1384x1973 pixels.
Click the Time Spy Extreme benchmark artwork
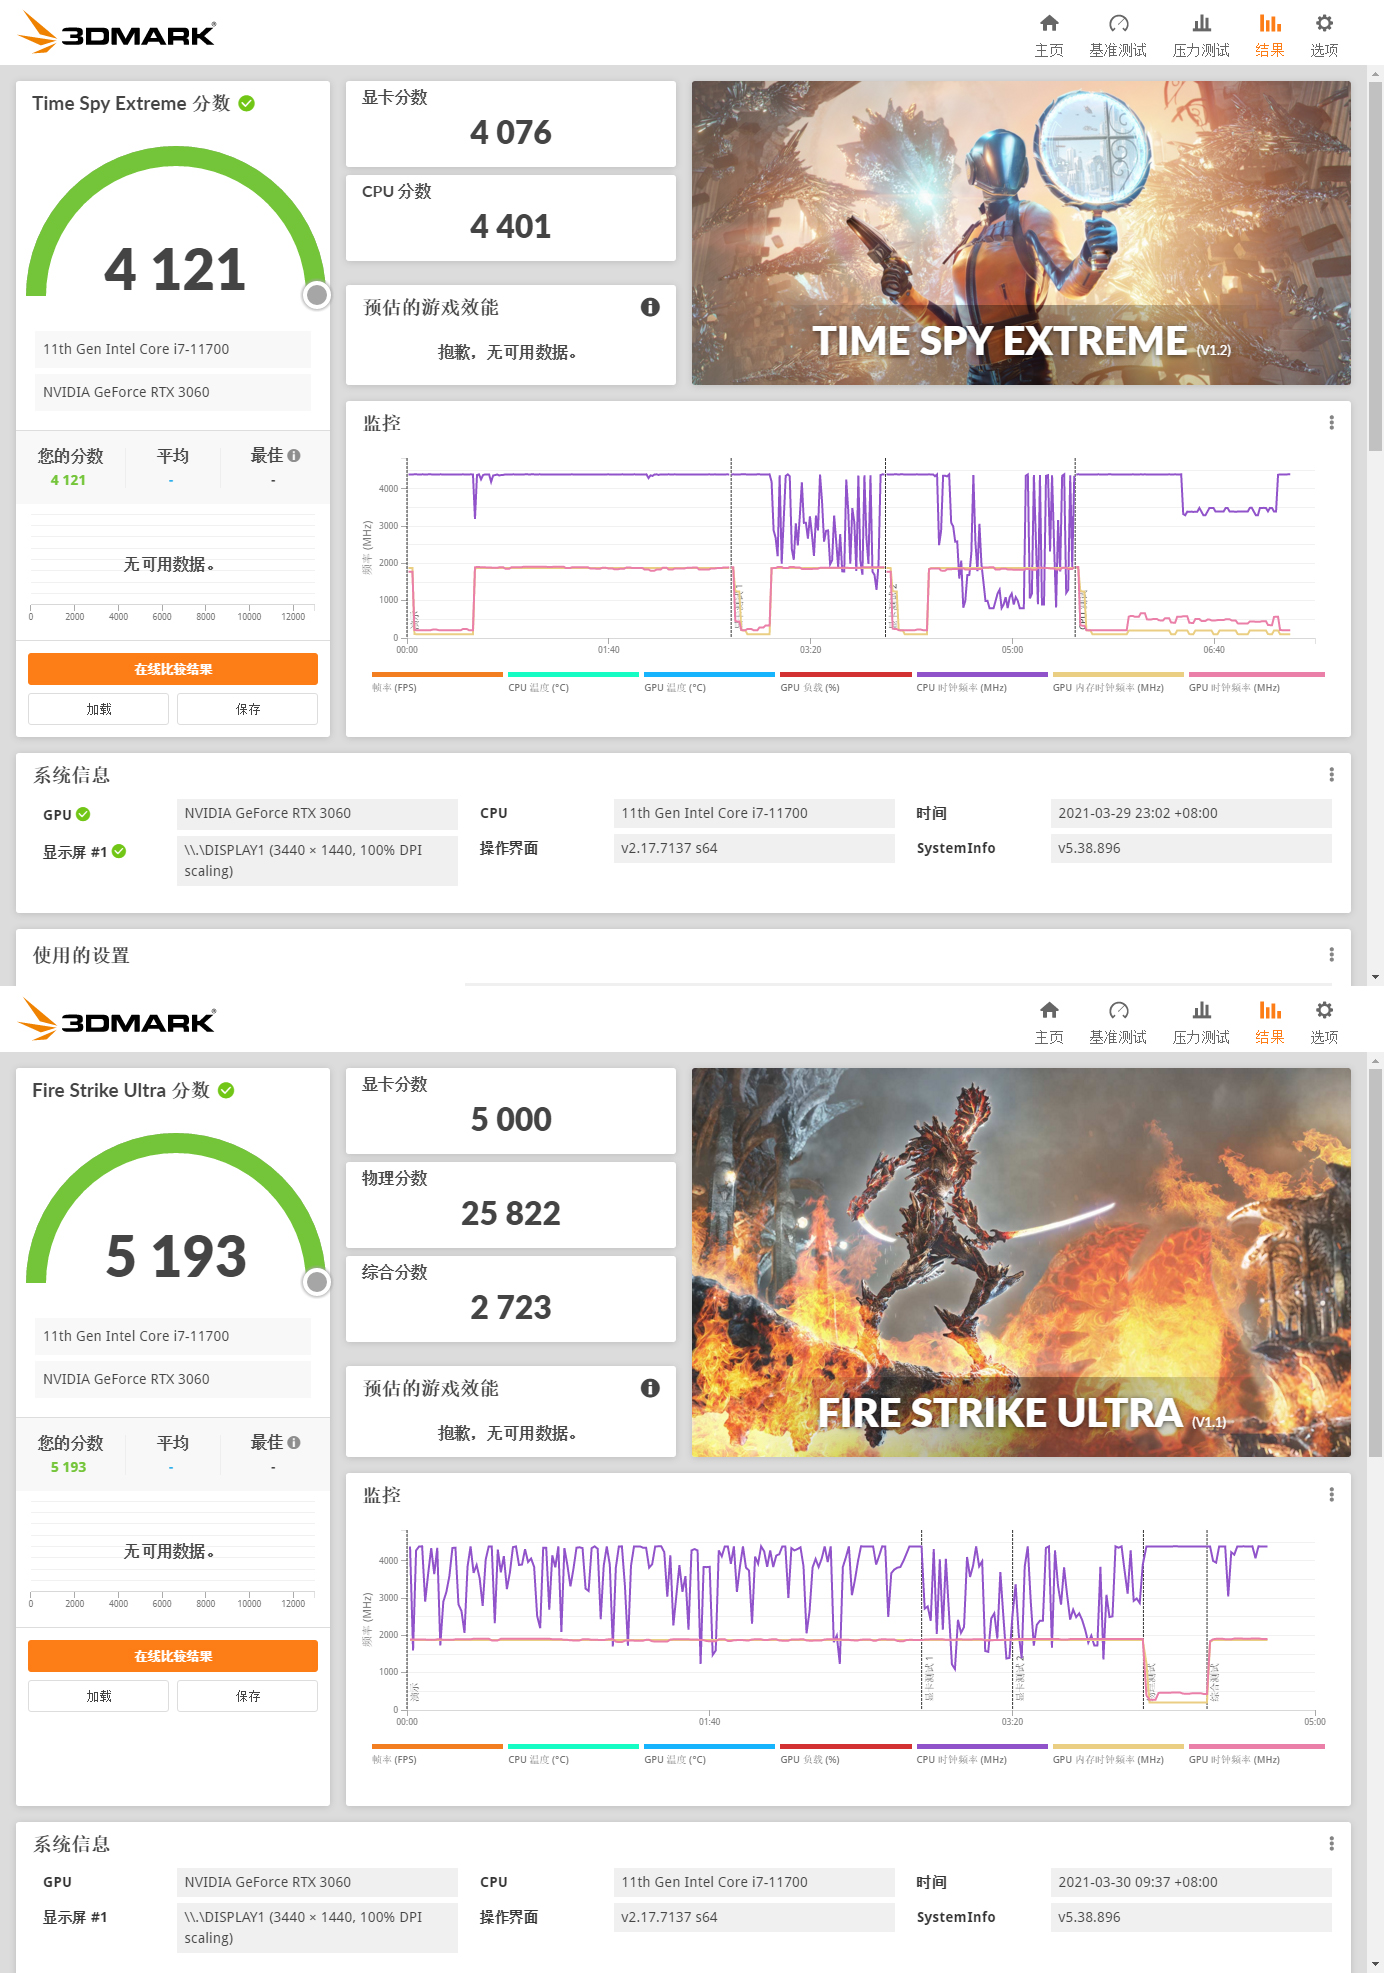pyautogui.click(x=1021, y=233)
